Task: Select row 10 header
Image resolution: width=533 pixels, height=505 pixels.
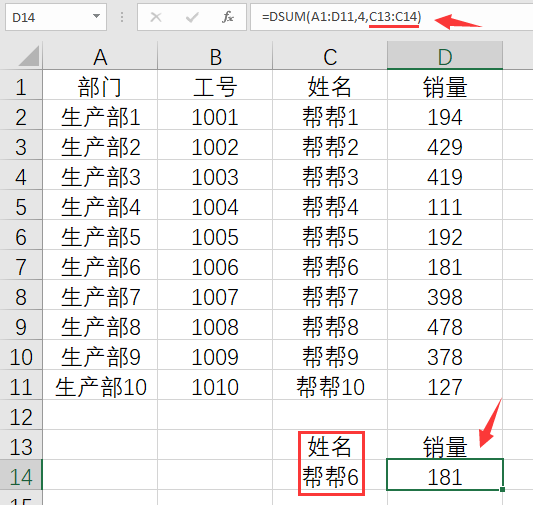Action: pos(21,355)
